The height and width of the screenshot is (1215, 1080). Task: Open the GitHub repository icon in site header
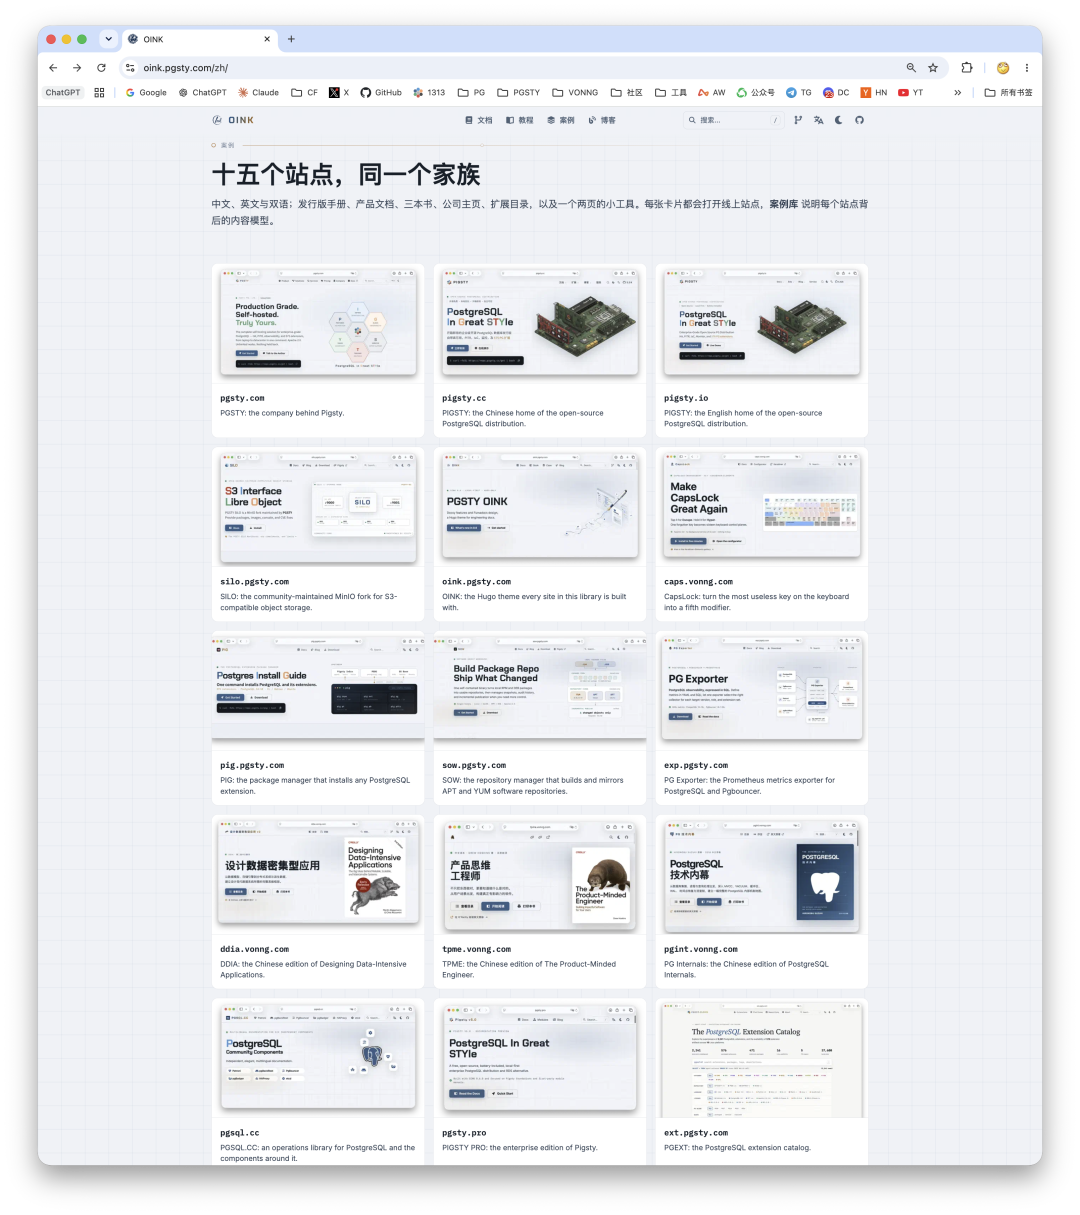859,120
